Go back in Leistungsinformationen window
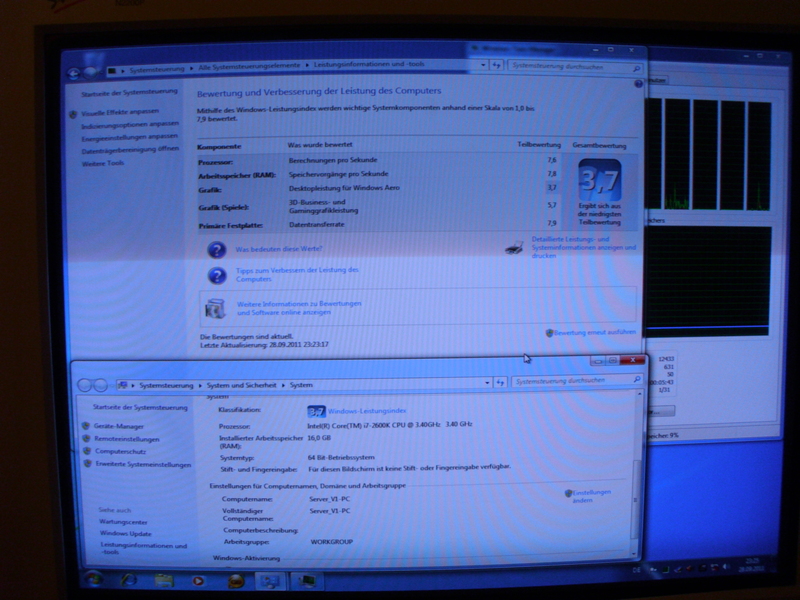 point(73,74)
